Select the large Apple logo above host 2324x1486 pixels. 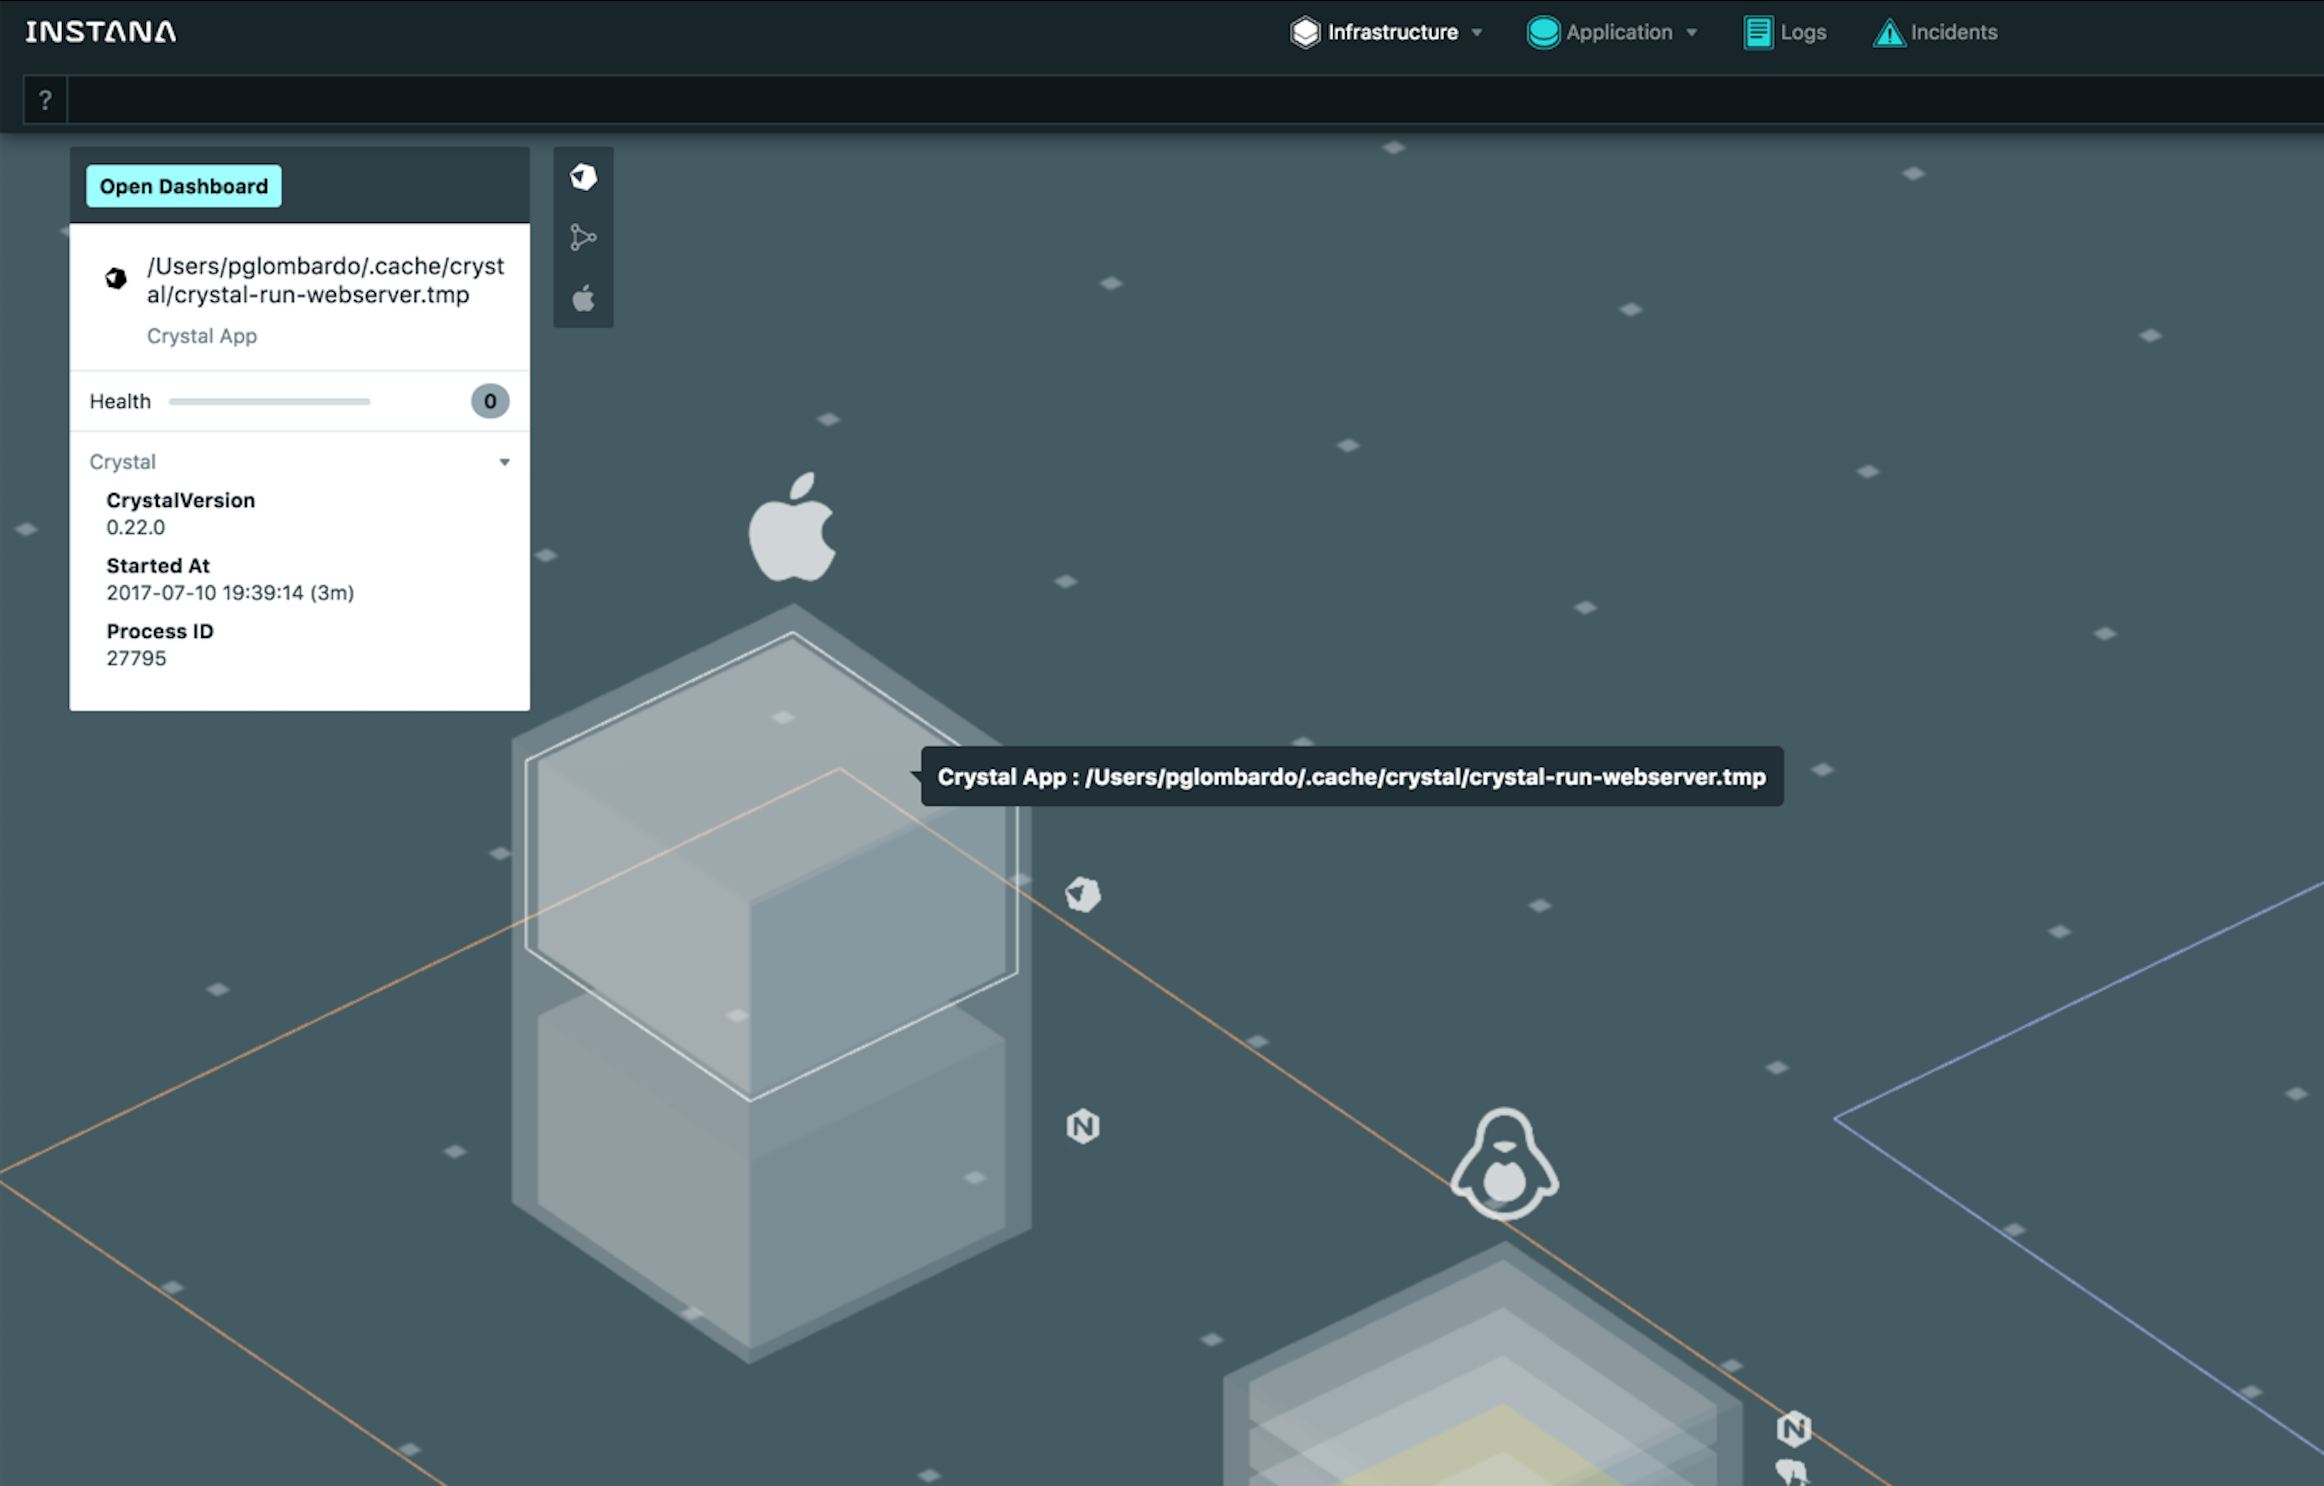click(792, 527)
